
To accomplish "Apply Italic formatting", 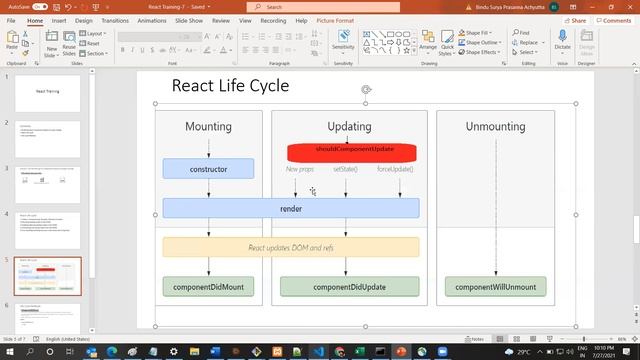I will [x=132, y=50].
